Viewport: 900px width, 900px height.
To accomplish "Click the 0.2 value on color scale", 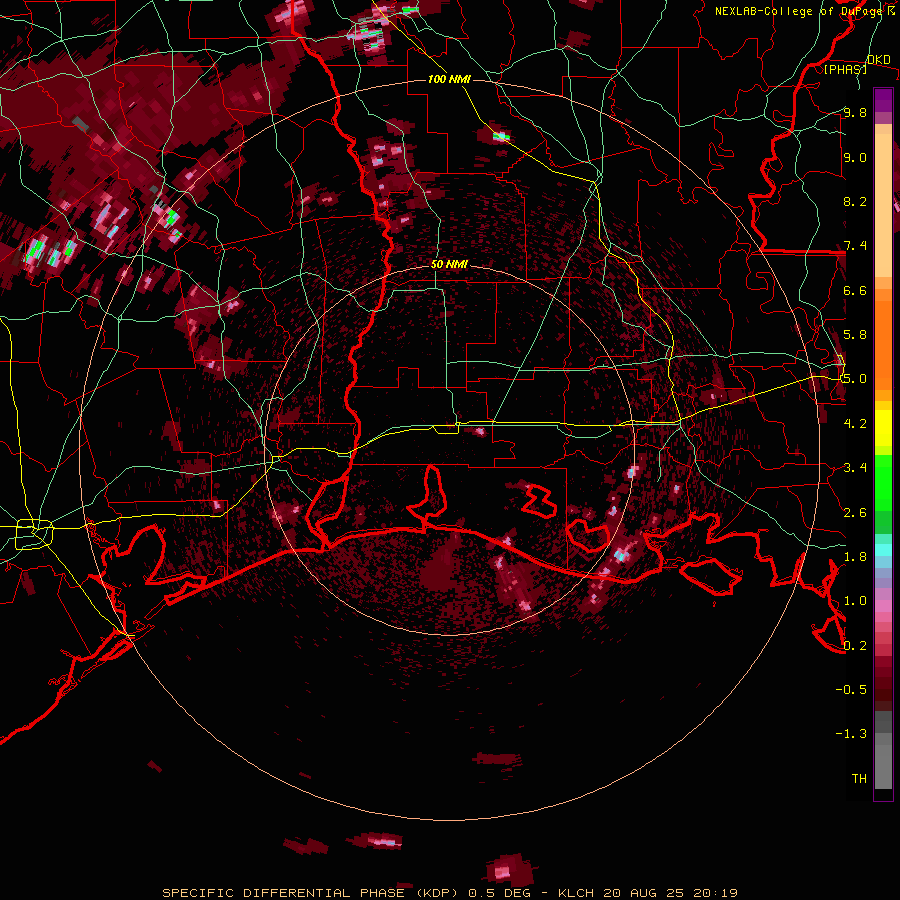I will (855, 645).
